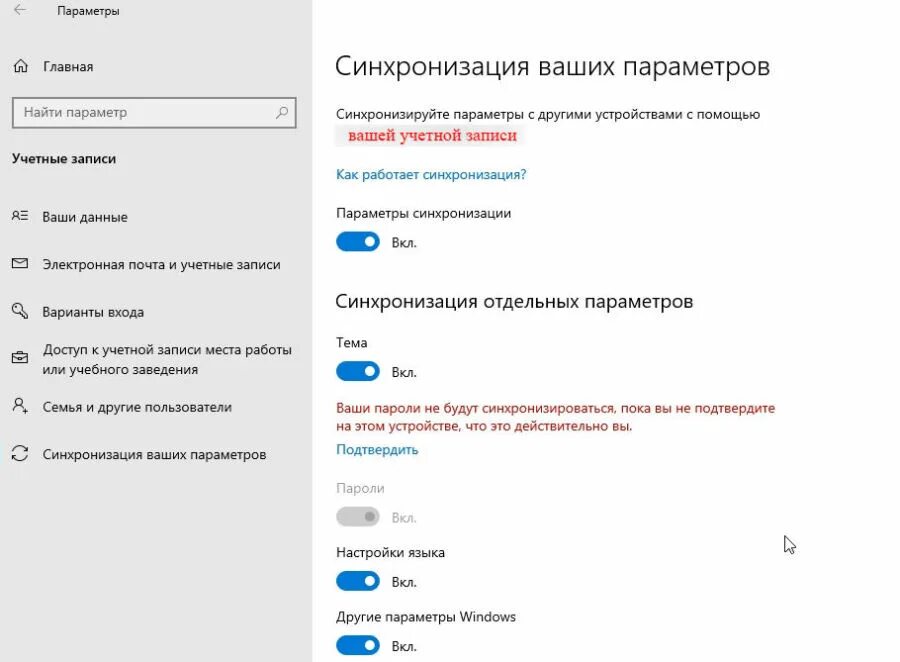
Task: Click the Подтвердить link
Action: [x=377, y=450]
